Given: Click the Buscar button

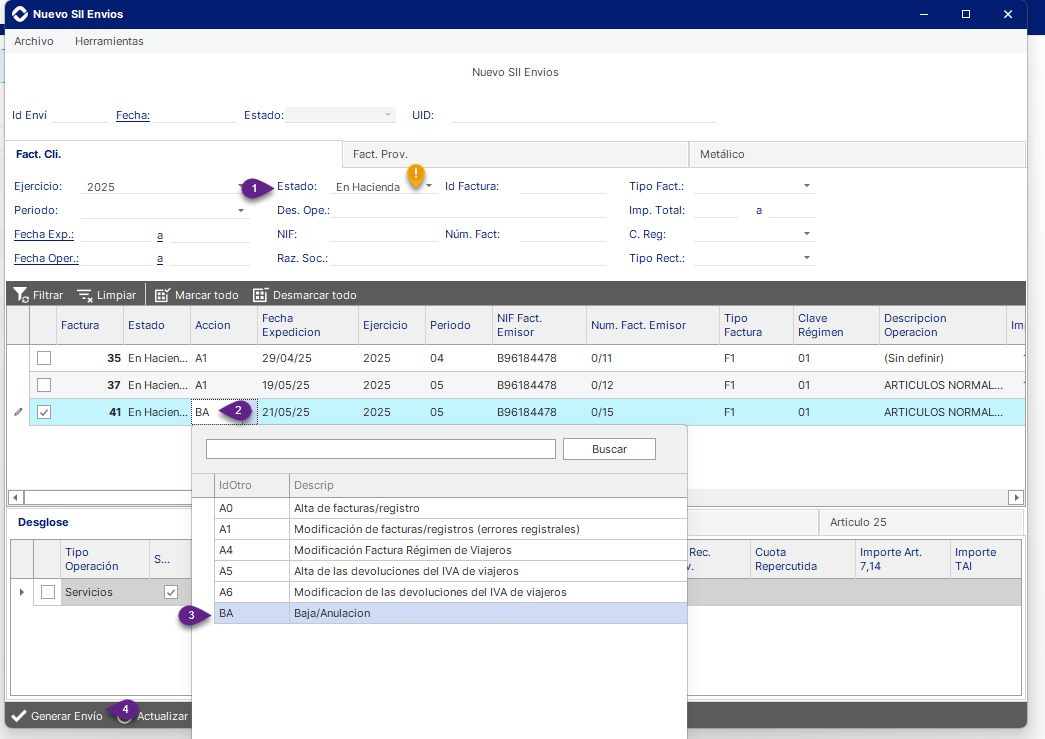Looking at the screenshot, I should point(609,449).
